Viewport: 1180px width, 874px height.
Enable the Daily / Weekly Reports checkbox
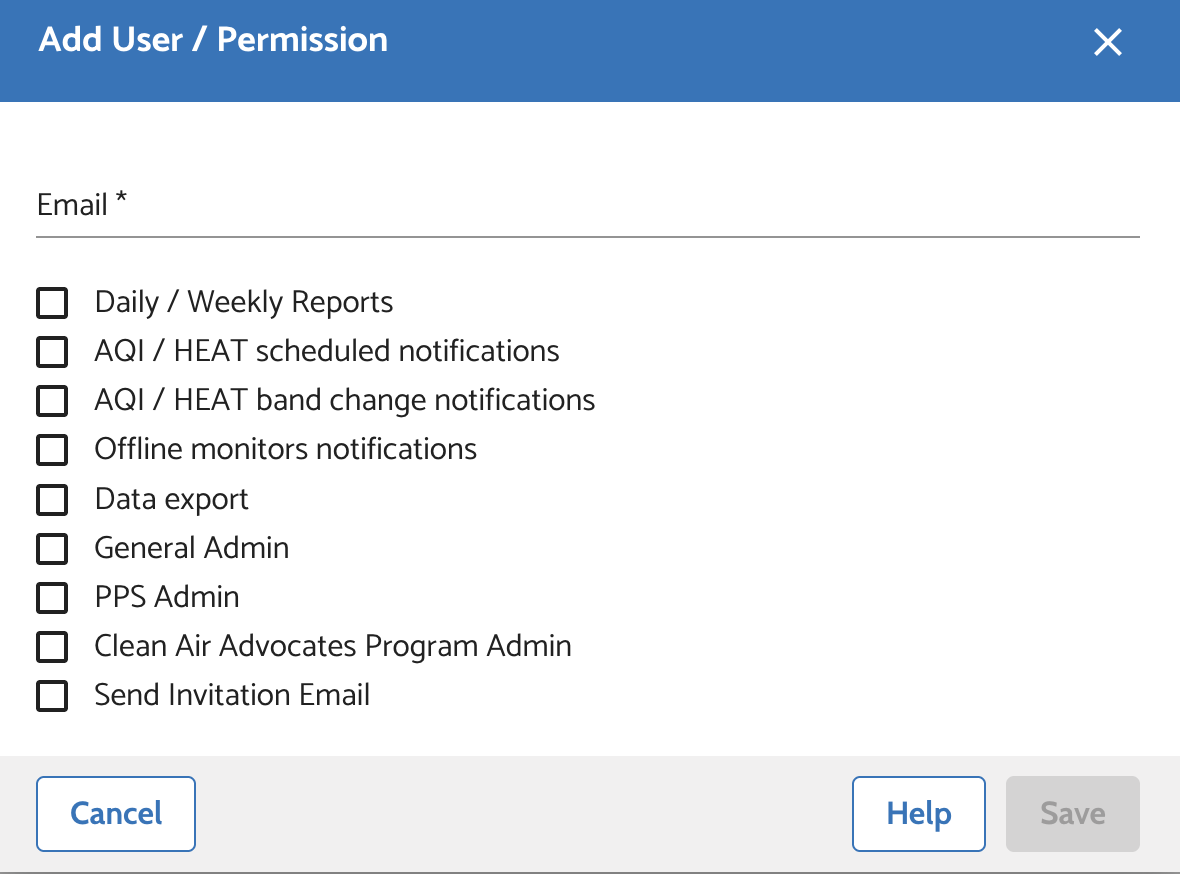click(52, 303)
